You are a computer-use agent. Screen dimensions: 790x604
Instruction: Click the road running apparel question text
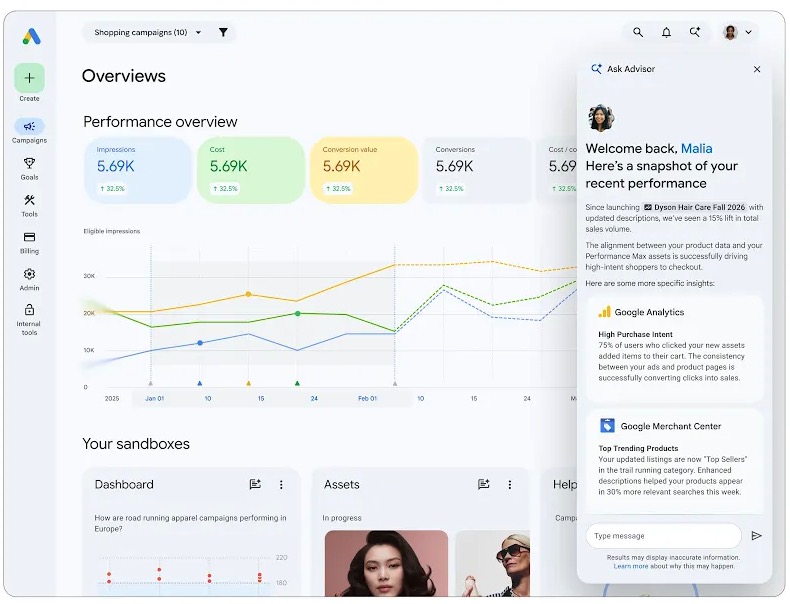(x=190, y=523)
